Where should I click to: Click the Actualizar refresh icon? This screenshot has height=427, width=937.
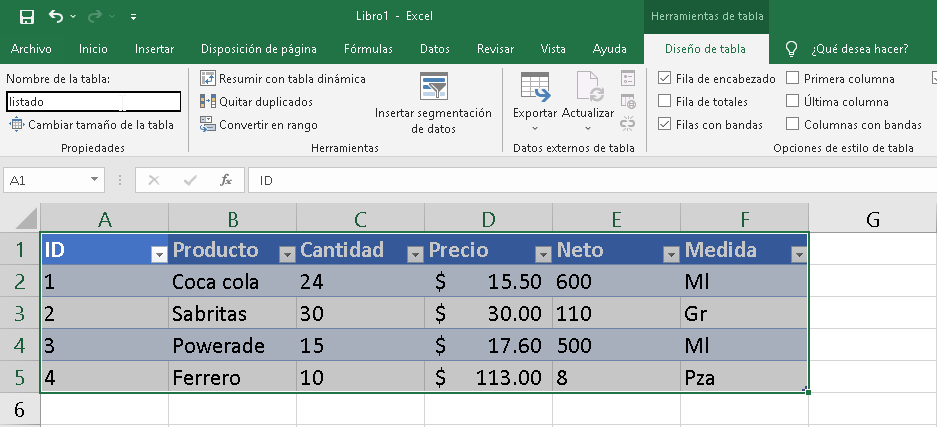tap(590, 87)
